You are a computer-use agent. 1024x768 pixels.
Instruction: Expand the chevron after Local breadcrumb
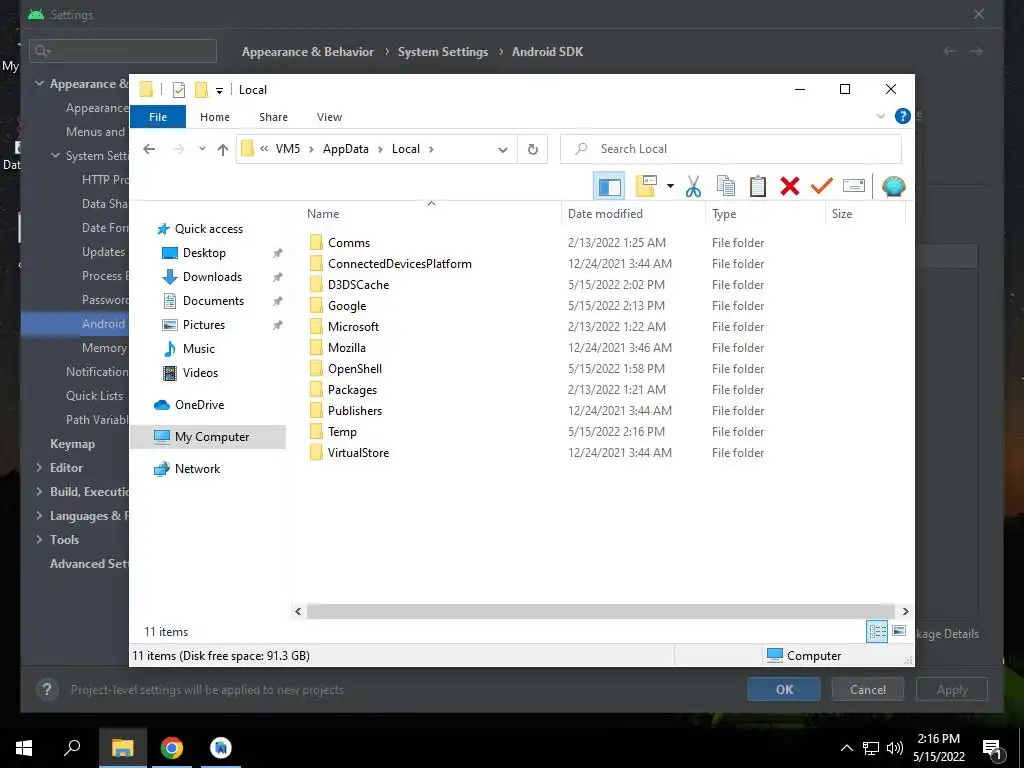tap(431, 150)
